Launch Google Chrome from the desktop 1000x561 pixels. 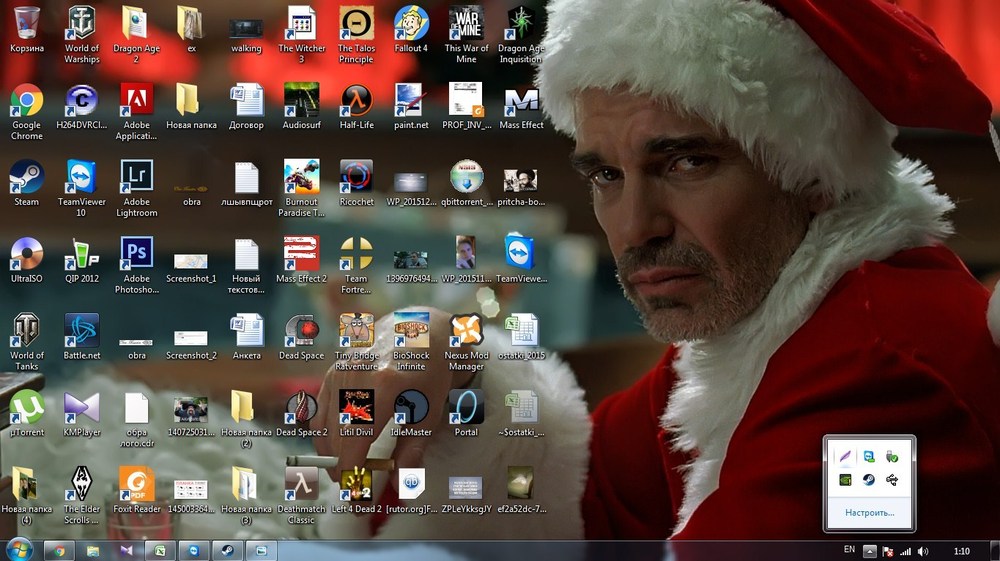26,101
